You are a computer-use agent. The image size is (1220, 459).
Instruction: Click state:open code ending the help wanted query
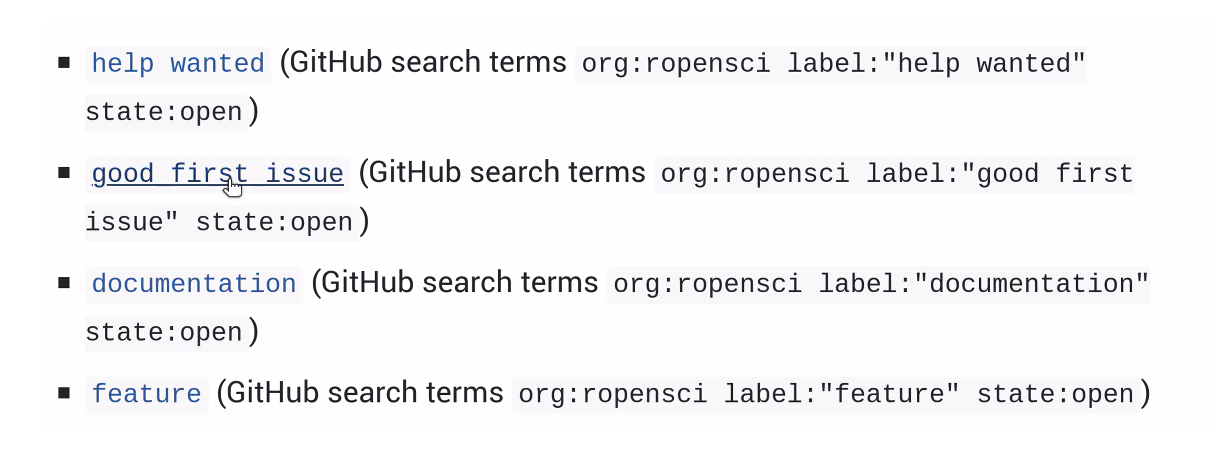coord(163,112)
